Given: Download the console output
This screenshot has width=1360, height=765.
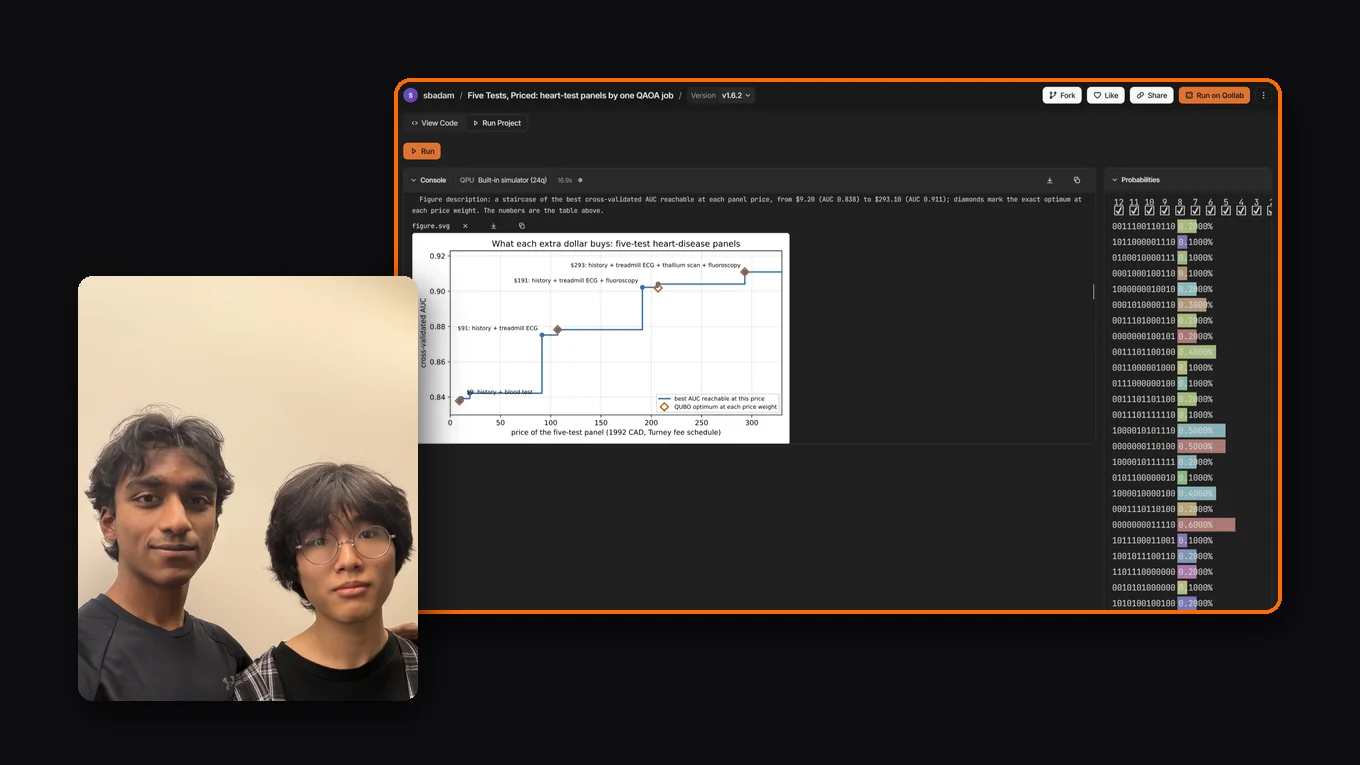Looking at the screenshot, I should pos(1050,180).
